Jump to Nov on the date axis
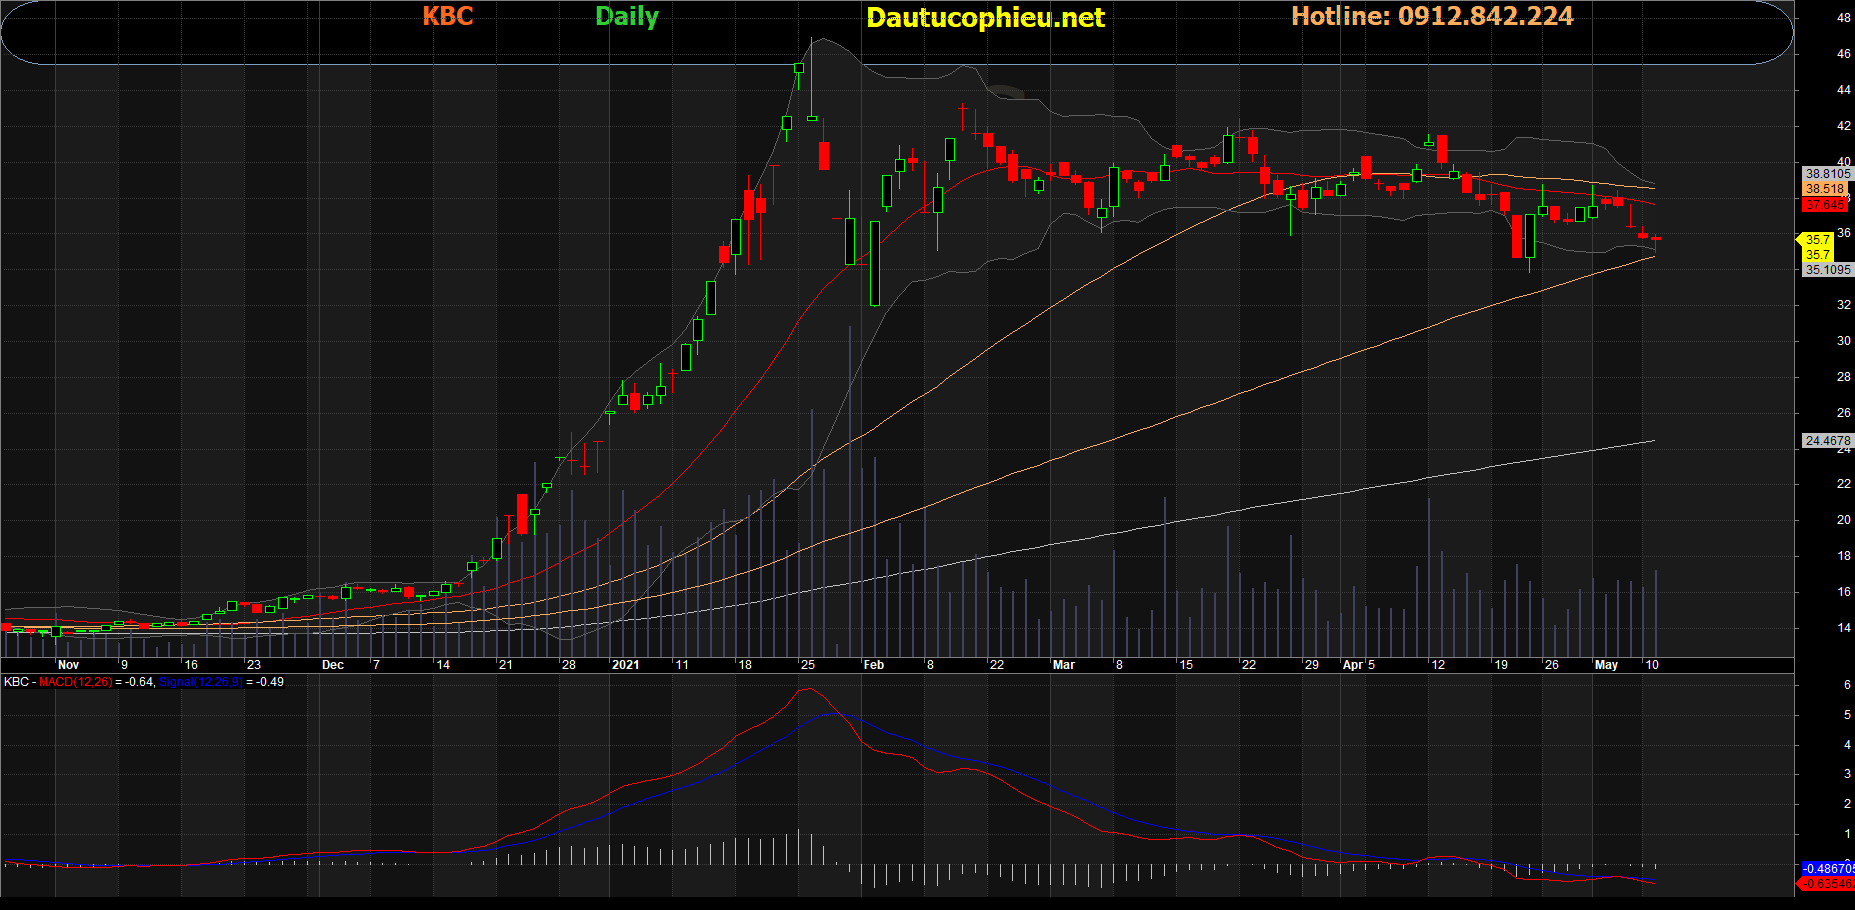The height and width of the screenshot is (910, 1855). [x=68, y=665]
